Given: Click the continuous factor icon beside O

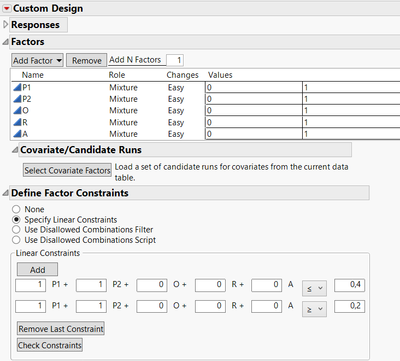Looking at the screenshot, I should (x=17, y=111).
